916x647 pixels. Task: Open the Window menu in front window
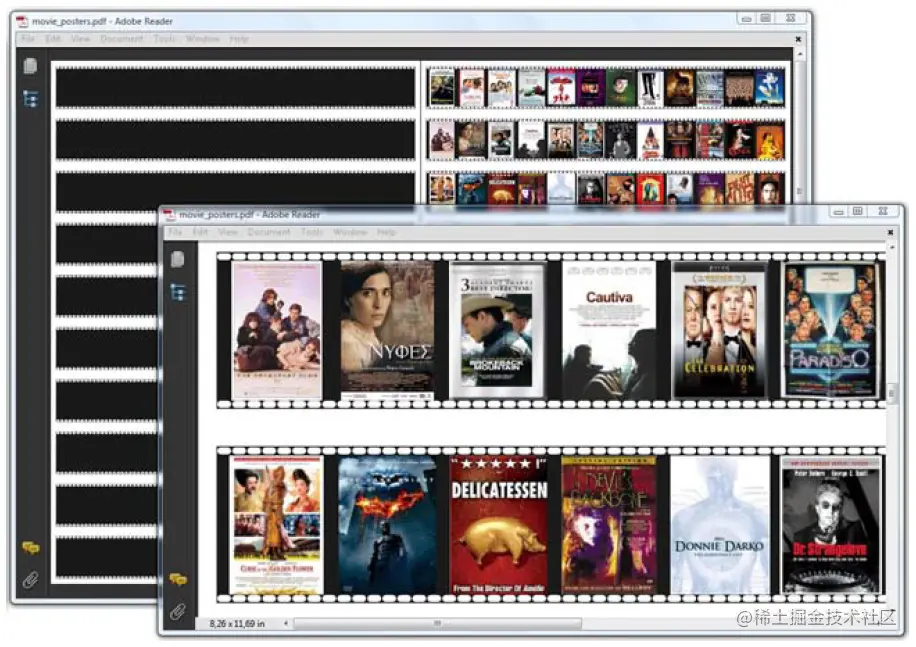pos(350,232)
